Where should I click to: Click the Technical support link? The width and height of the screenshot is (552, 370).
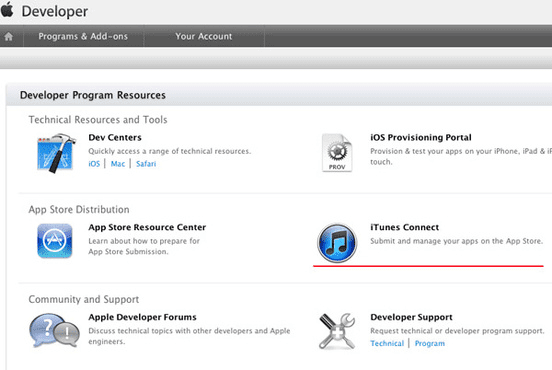tap(387, 343)
